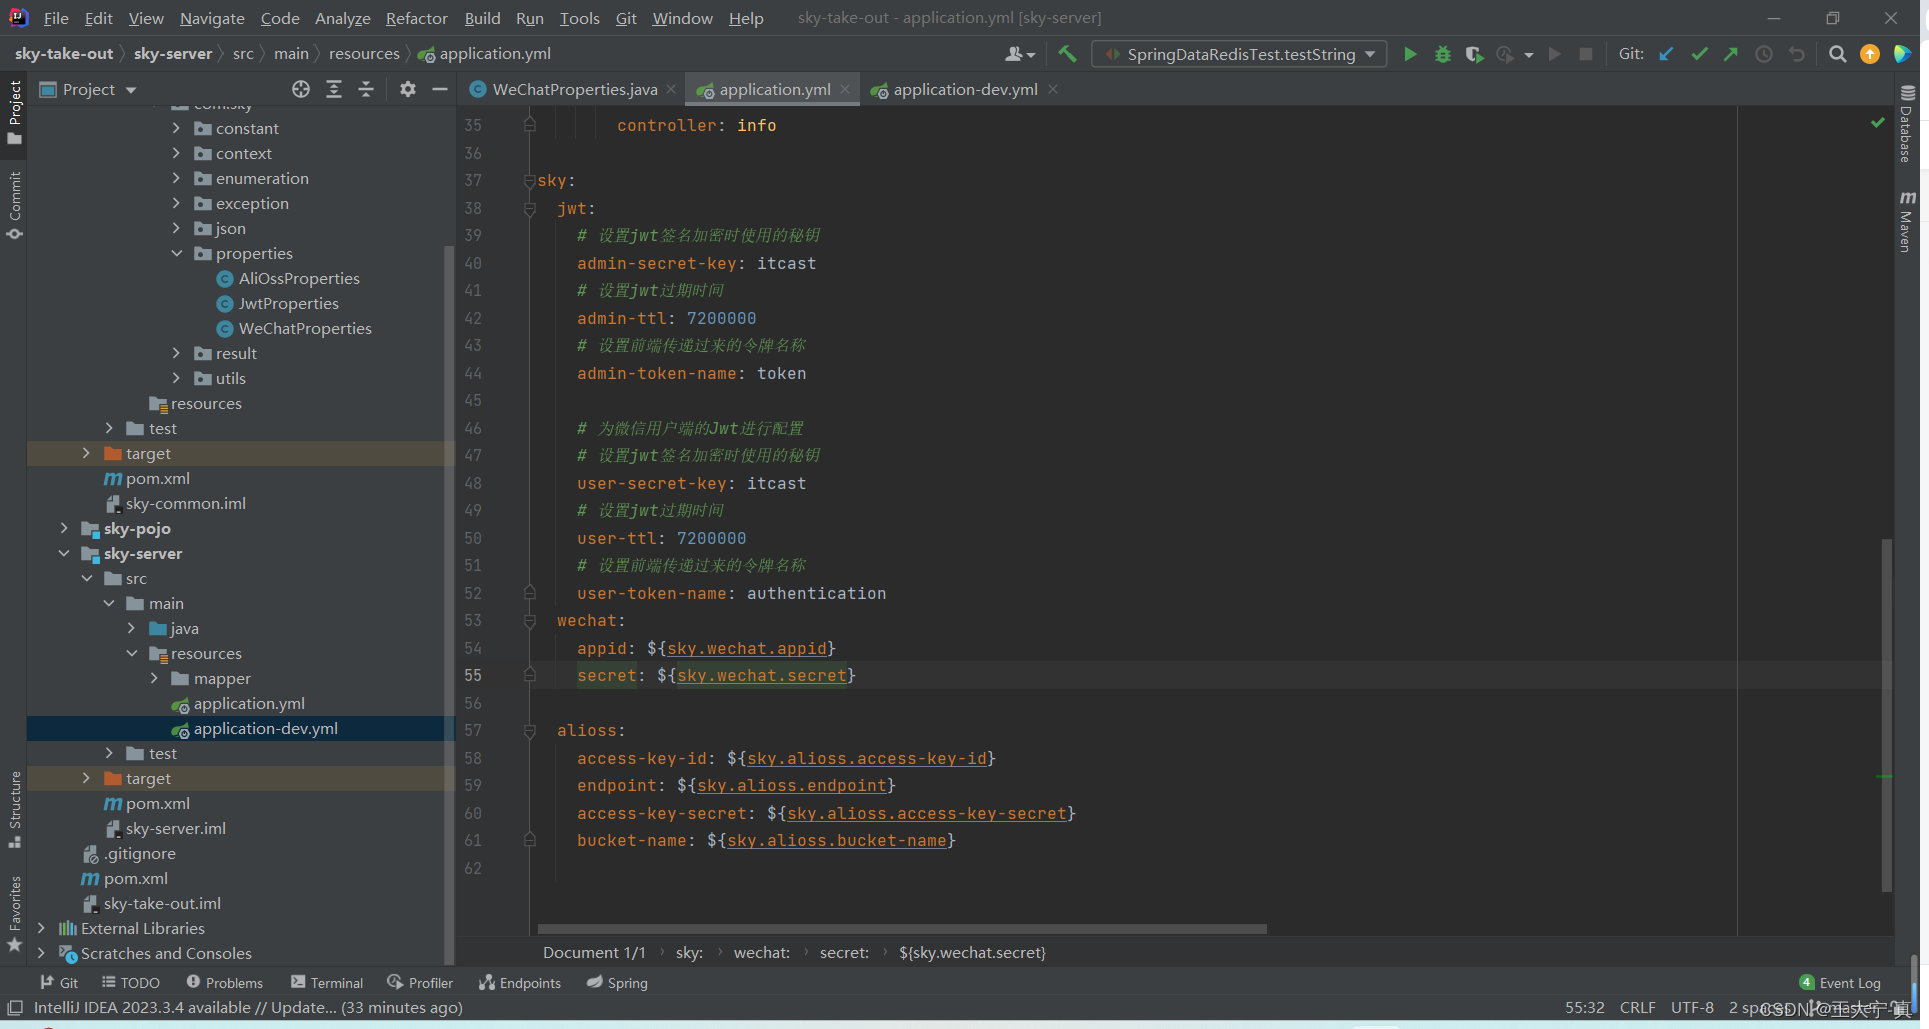Image resolution: width=1929 pixels, height=1029 pixels.
Task: Select WeChatProperties class in project tree
Action: click(x=305, y=328)
